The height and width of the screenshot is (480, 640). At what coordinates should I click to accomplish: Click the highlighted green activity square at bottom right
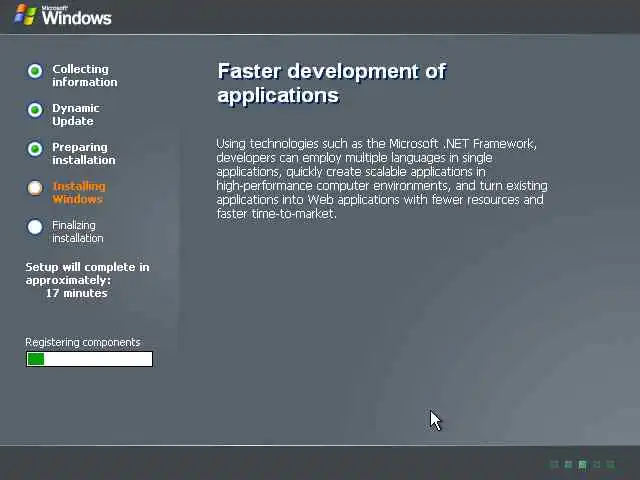[582, 464]
